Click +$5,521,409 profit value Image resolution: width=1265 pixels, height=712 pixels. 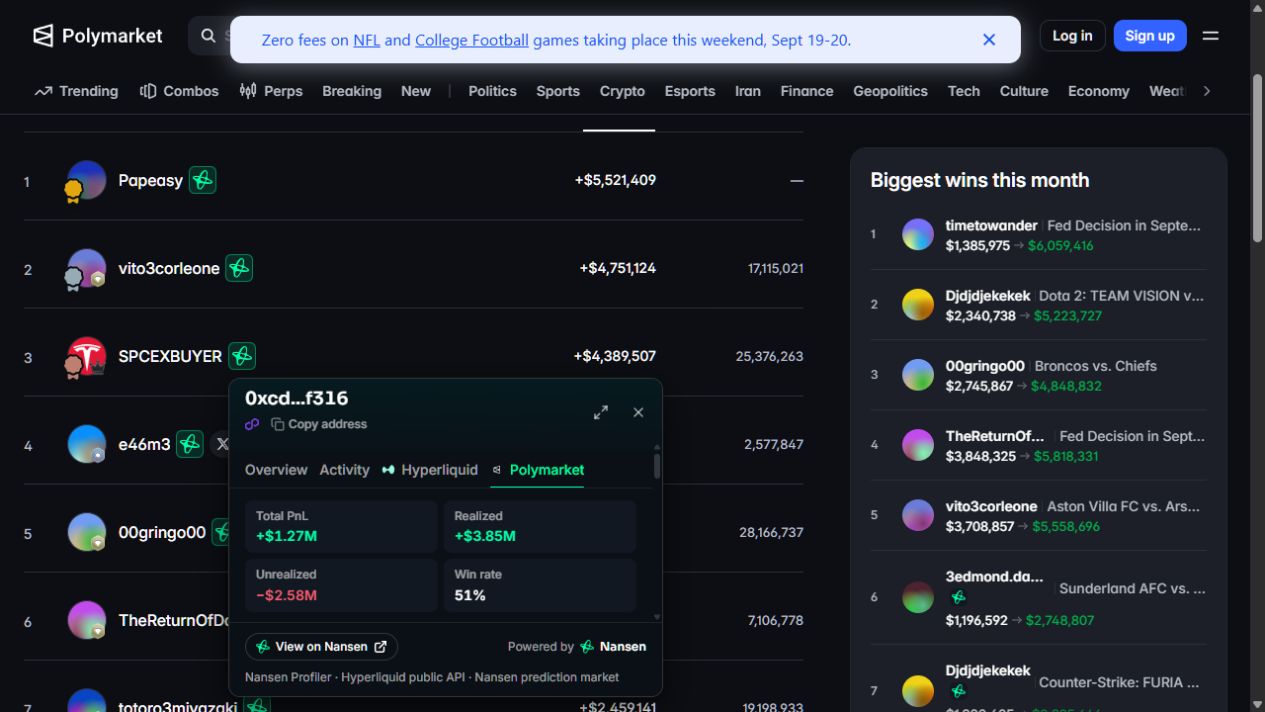tap(615, 180)
